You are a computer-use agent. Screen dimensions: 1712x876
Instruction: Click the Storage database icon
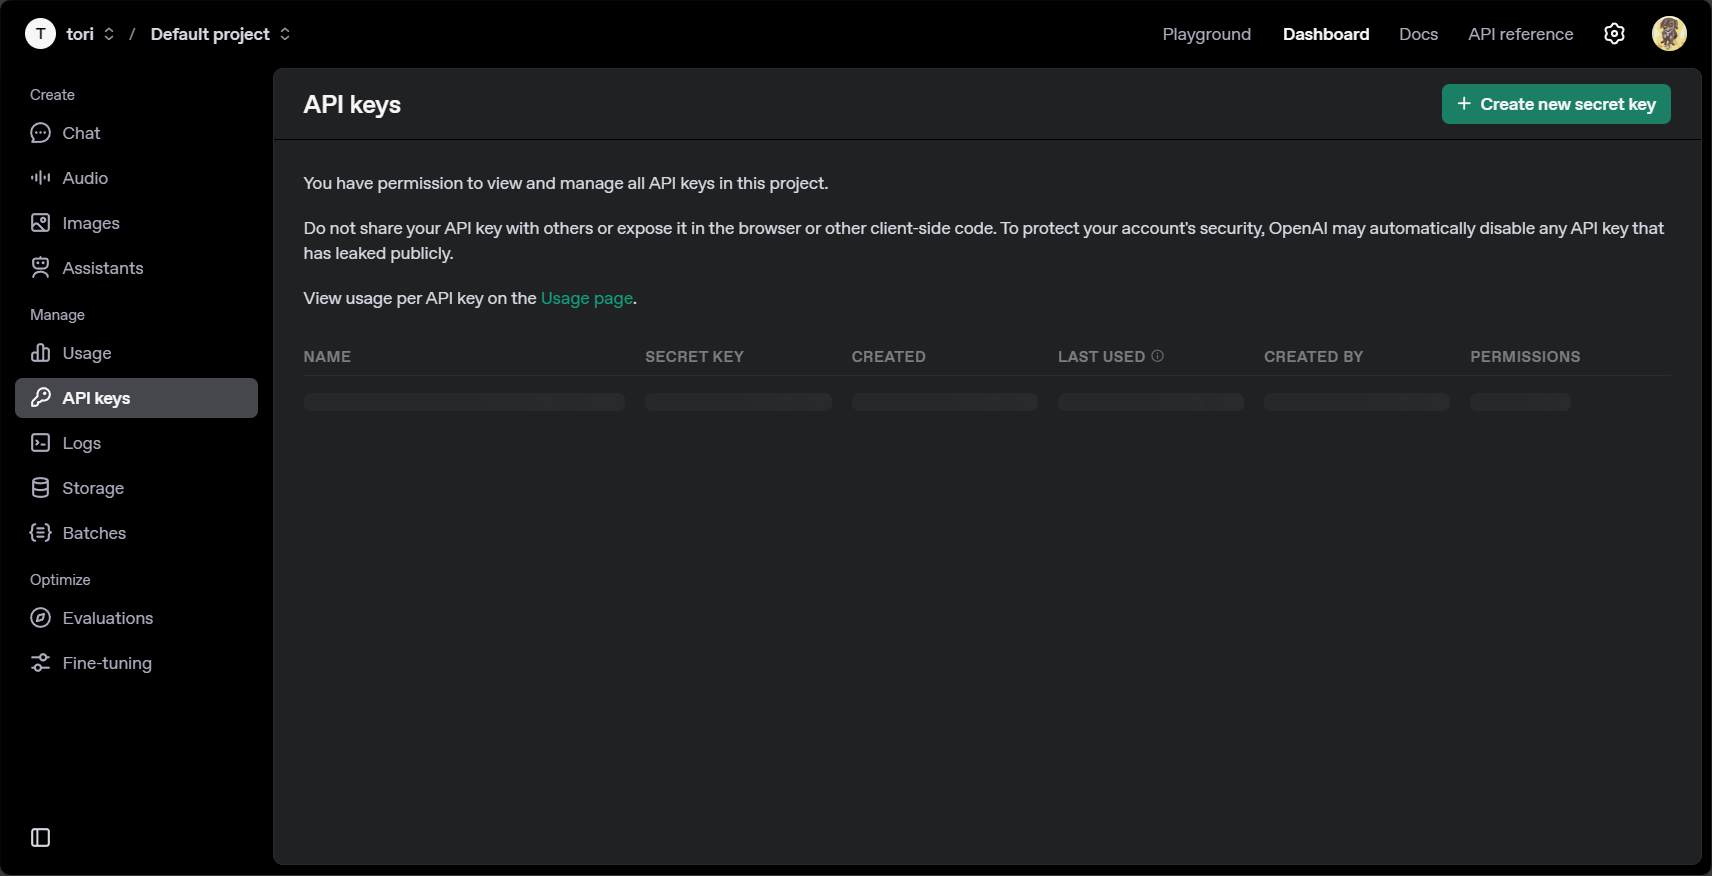[40, 488]
